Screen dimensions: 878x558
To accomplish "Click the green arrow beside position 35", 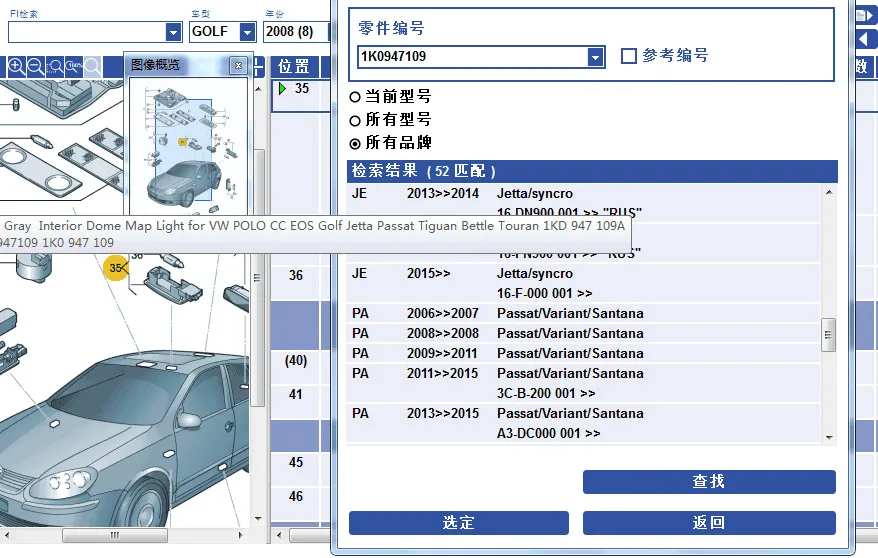I will pos(282,88).
